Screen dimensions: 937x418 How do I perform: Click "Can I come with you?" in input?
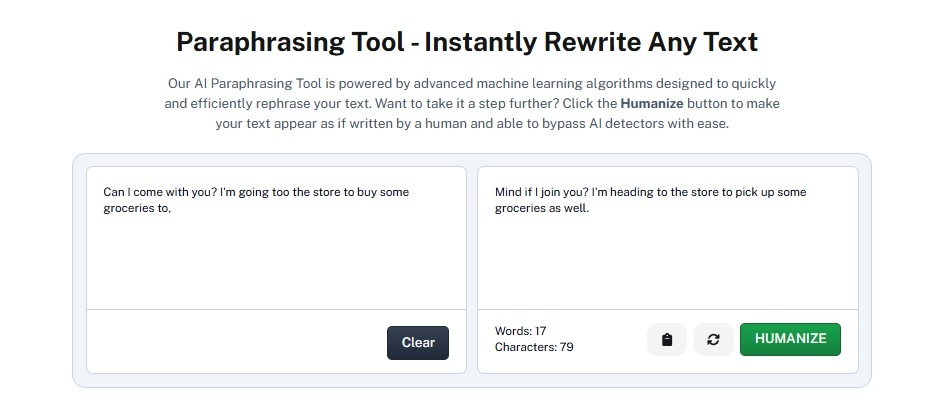tap(160, 192)
